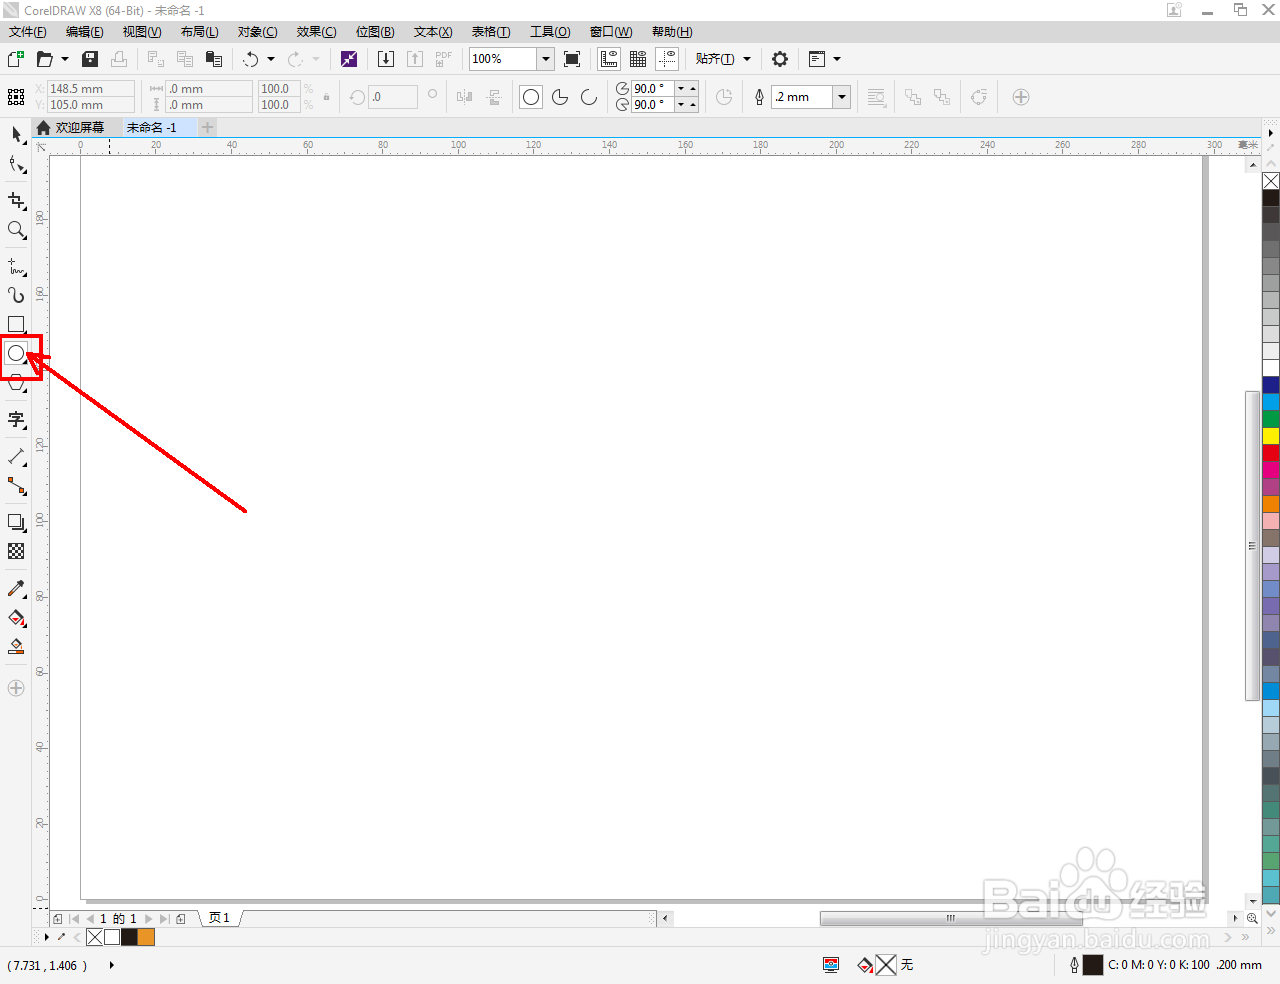Toggle show grid button

pos(638,59)
